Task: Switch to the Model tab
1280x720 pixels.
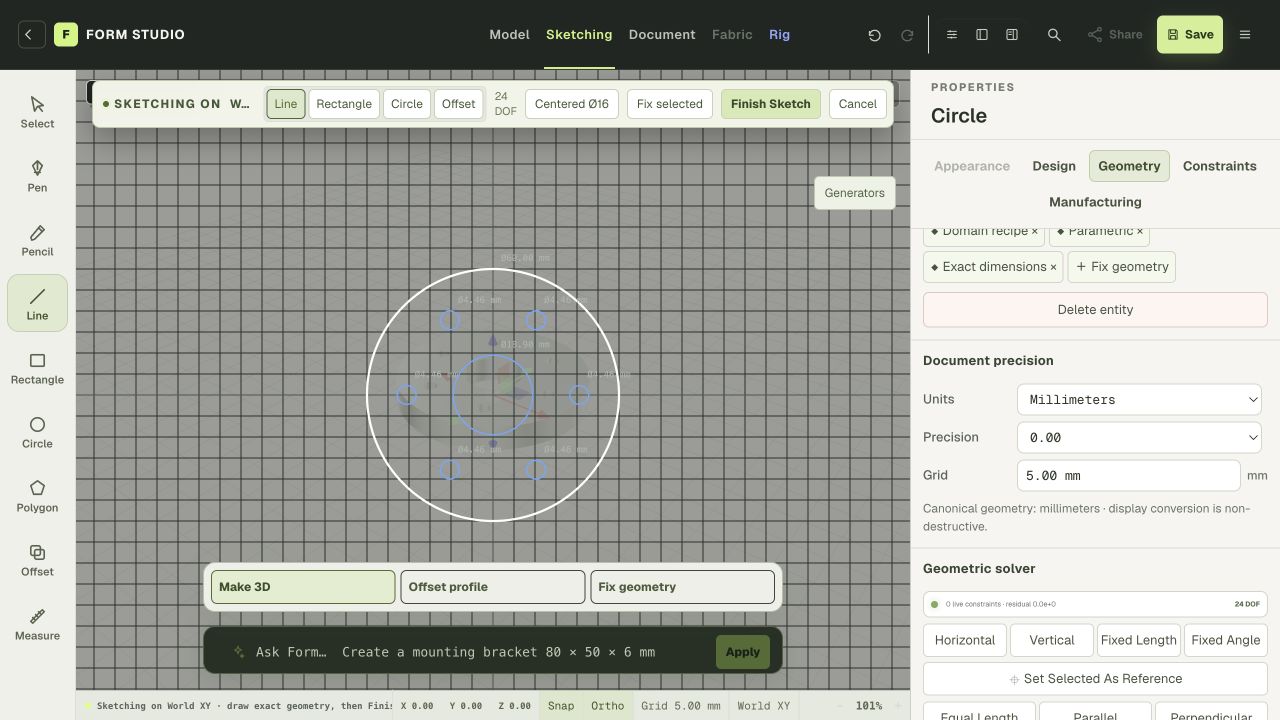Action: pos(509,35)
